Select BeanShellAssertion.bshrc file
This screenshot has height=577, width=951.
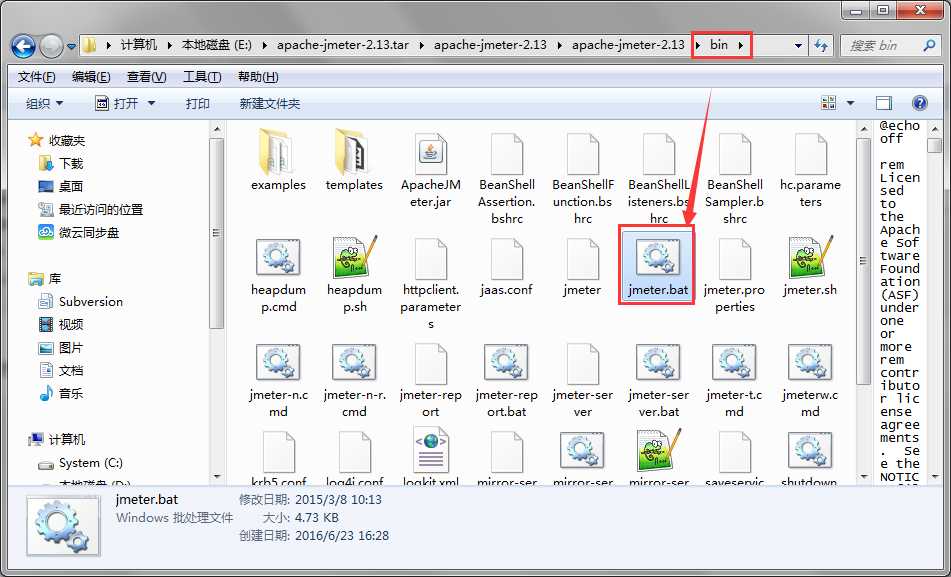pyautogui.click(x=506, y=178)
